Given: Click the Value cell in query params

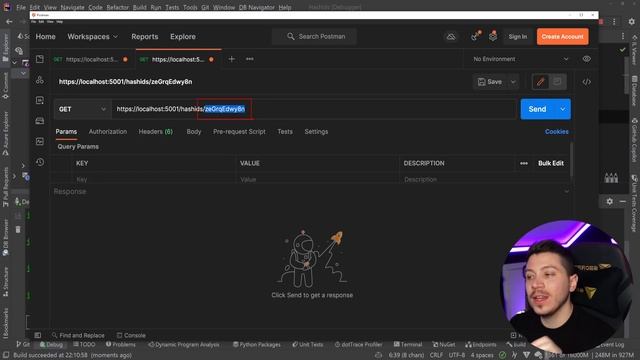Looking at the screenshot, I should pos(317,179).
